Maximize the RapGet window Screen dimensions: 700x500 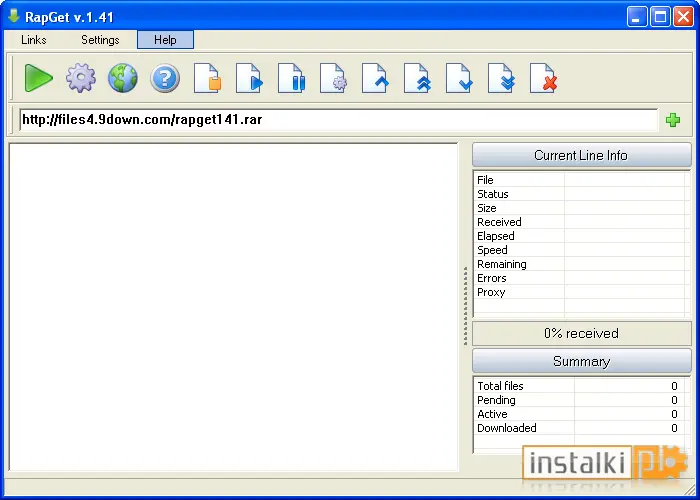660,17
